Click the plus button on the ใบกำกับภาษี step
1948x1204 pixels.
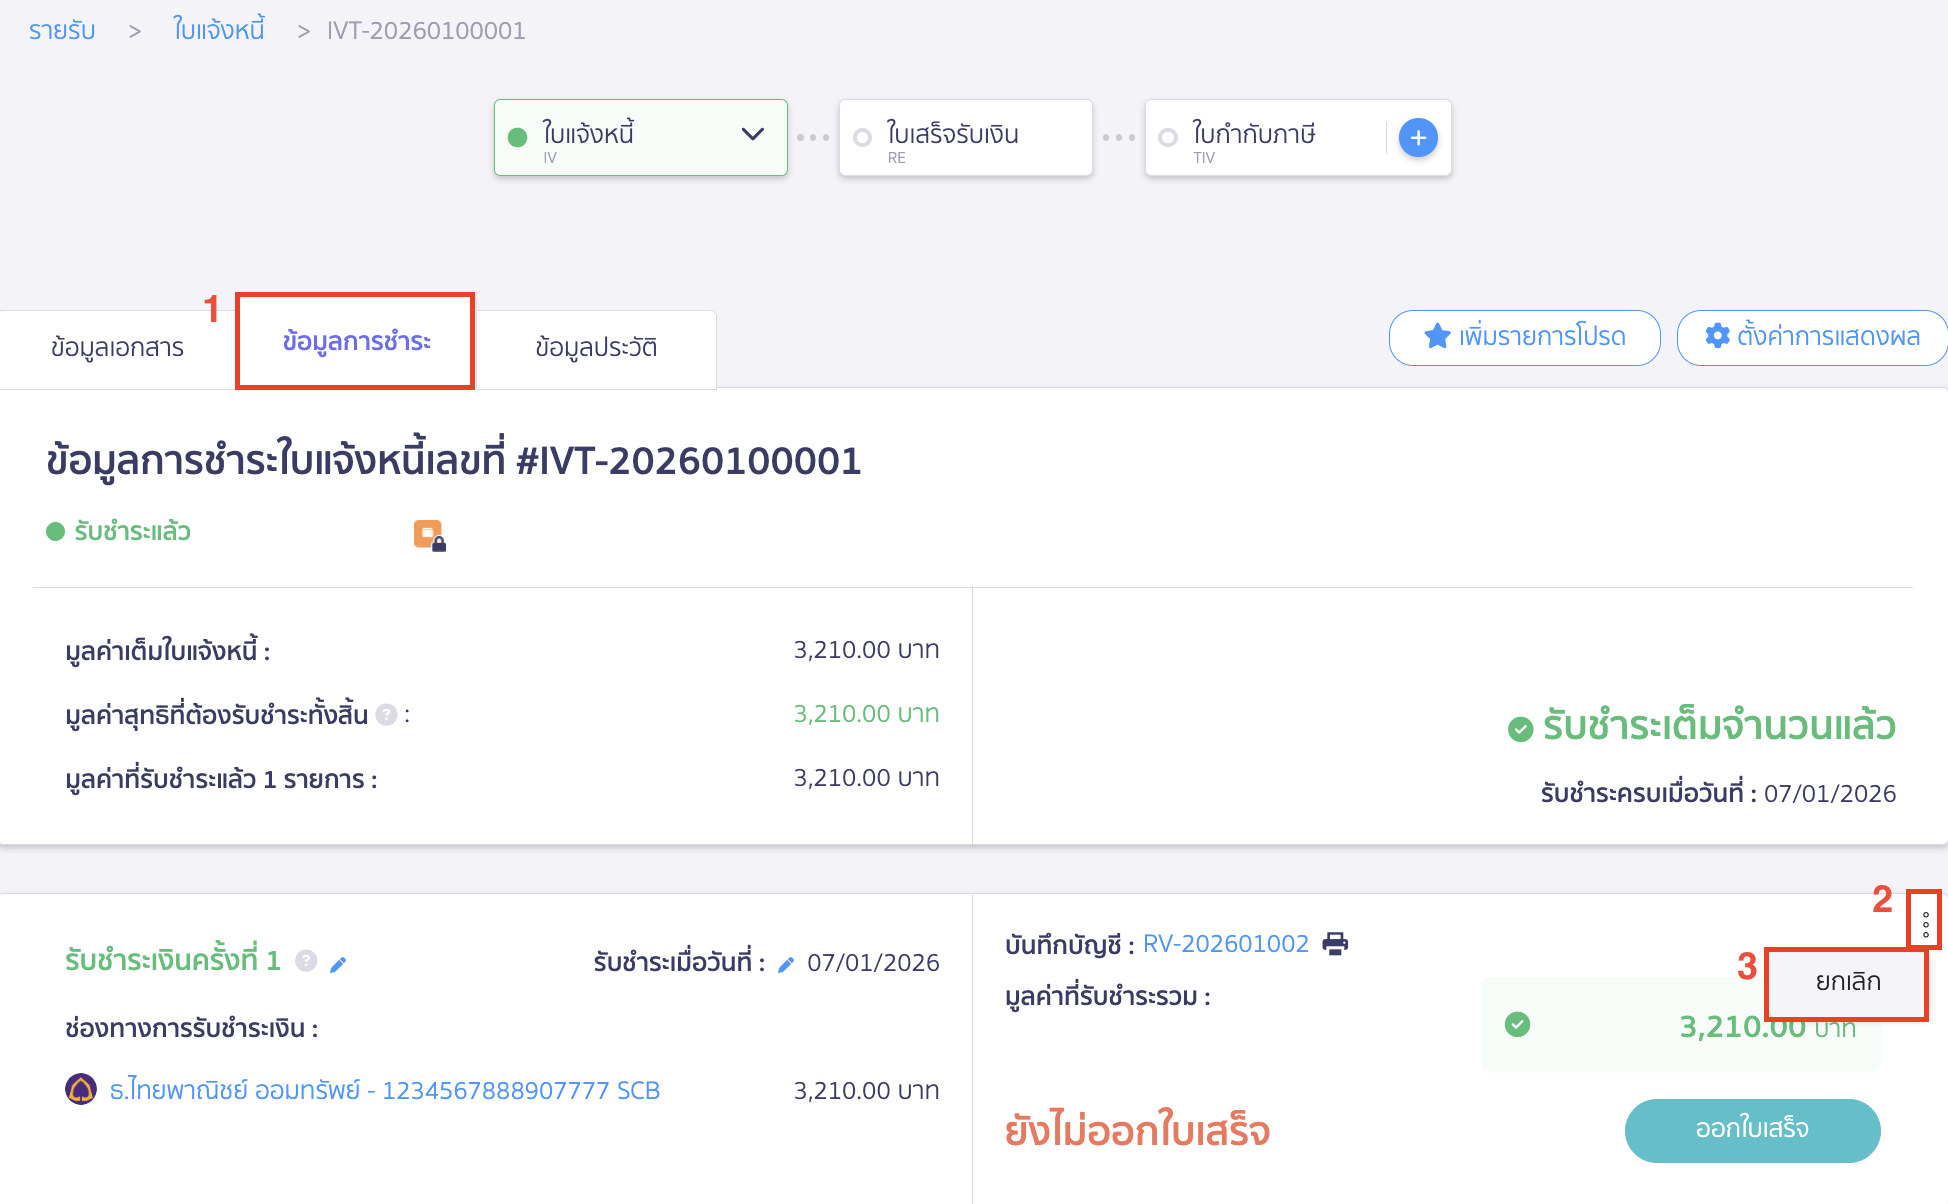1417,137
